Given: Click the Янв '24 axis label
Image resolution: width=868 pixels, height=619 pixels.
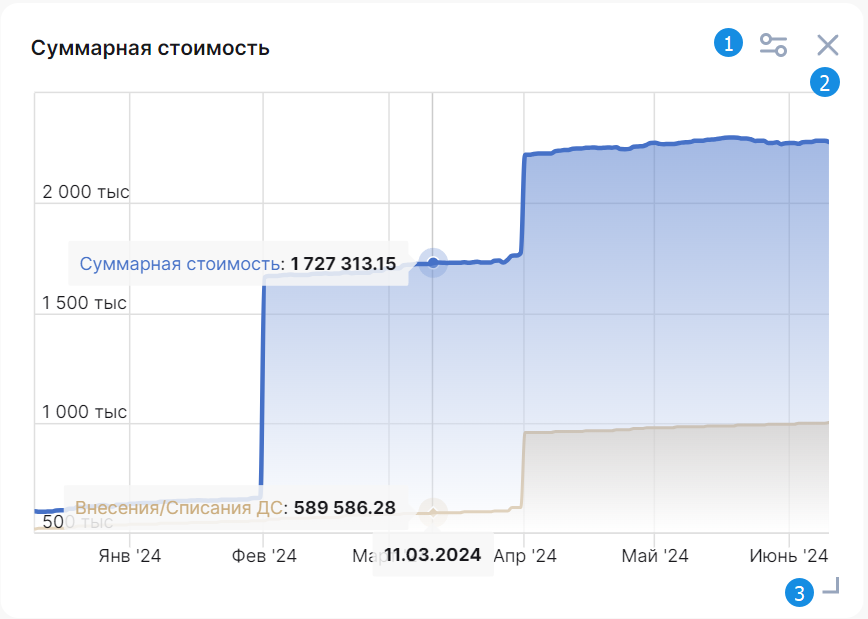Looking at the screenshot, I should tap(130, 555).
